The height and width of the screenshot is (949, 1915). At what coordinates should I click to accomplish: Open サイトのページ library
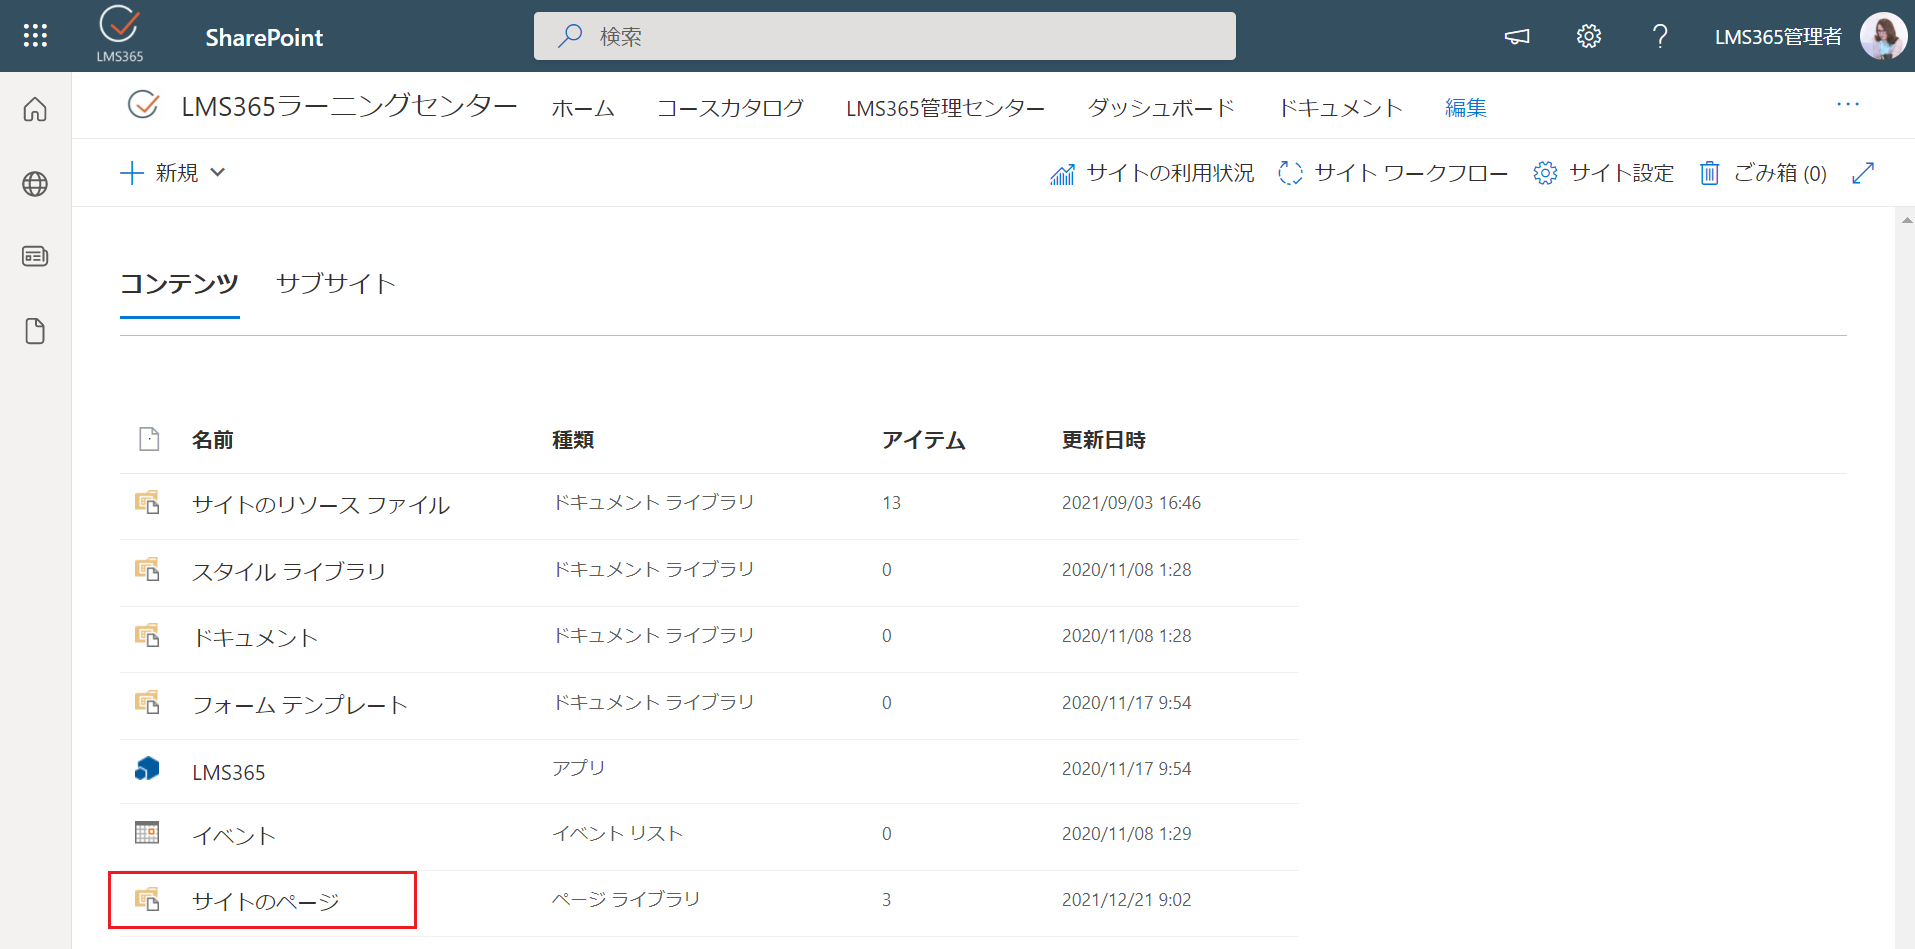pos(266,902)
